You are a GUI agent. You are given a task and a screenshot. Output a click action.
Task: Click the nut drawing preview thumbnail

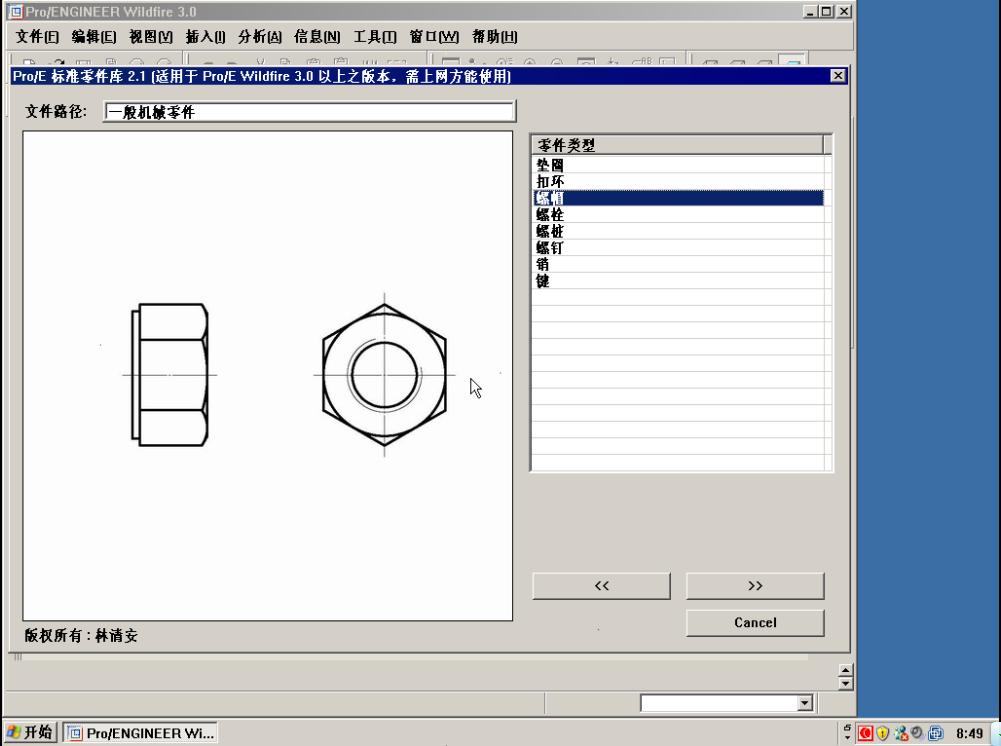pyautogui.click(x=267, y=376)
